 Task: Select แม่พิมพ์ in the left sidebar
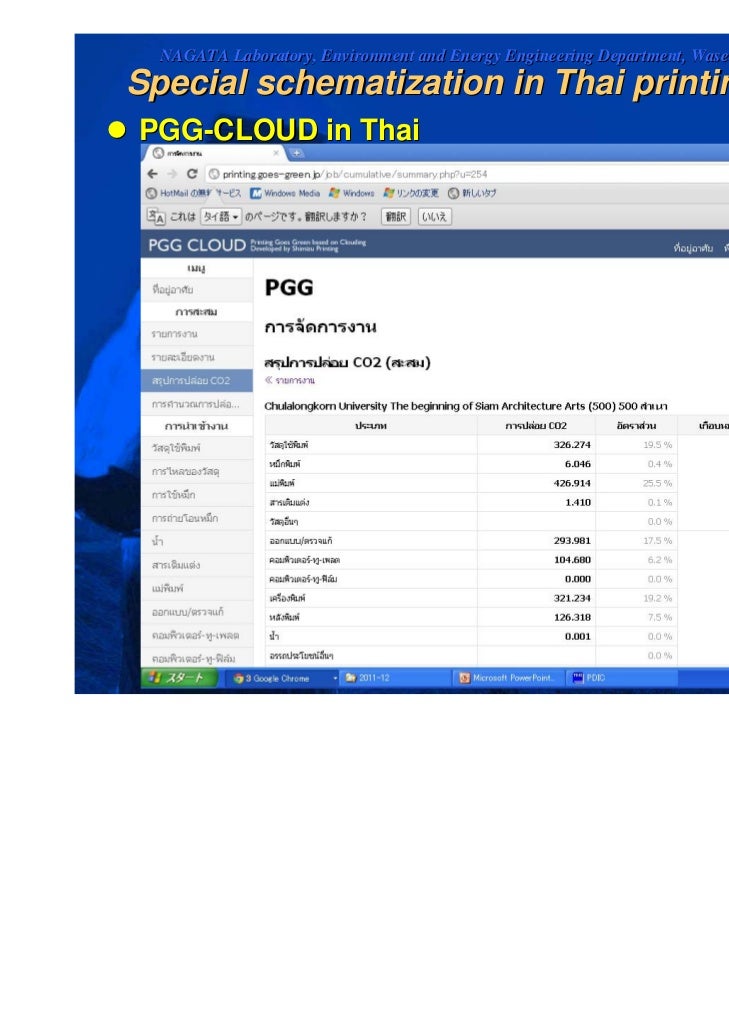pyautogui.click(x=196, y=589)
